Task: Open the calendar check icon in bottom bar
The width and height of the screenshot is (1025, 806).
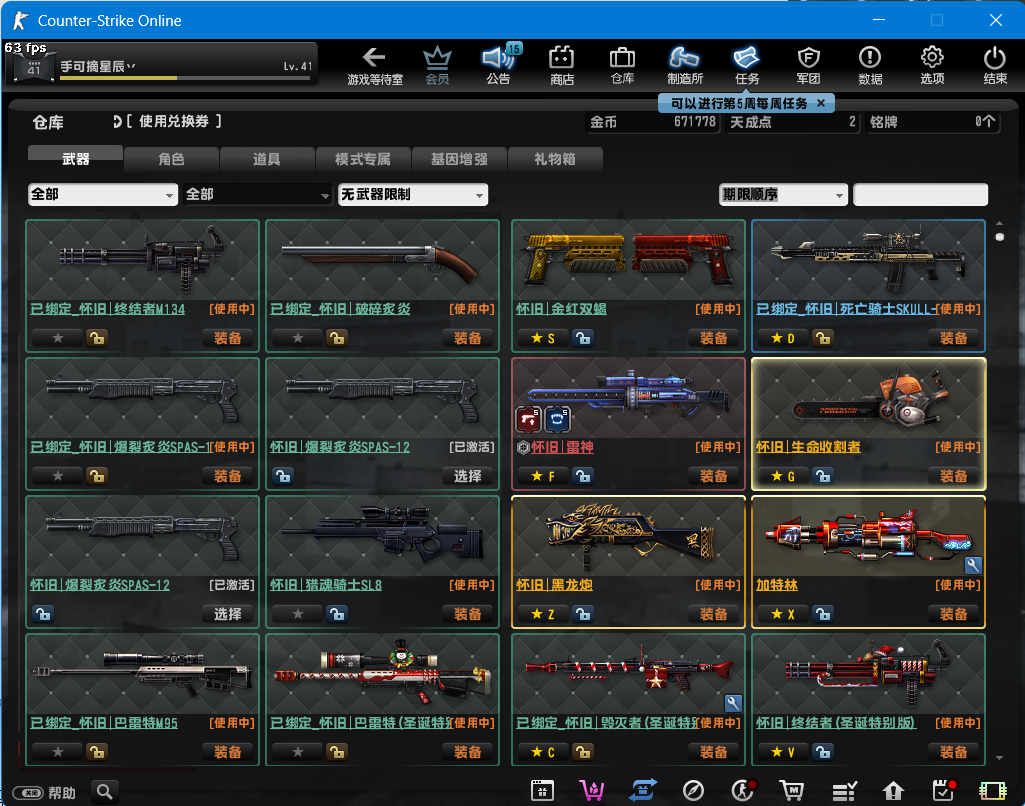Action: [x=943, y=791]
